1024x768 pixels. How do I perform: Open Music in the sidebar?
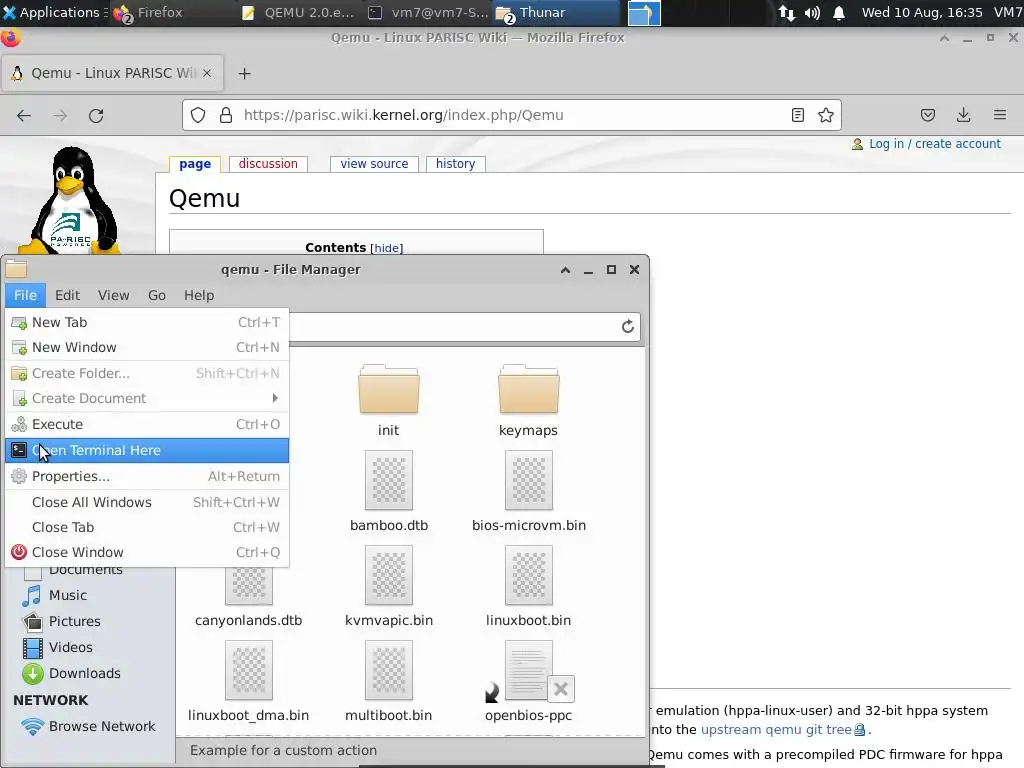[x=67, y=596]
